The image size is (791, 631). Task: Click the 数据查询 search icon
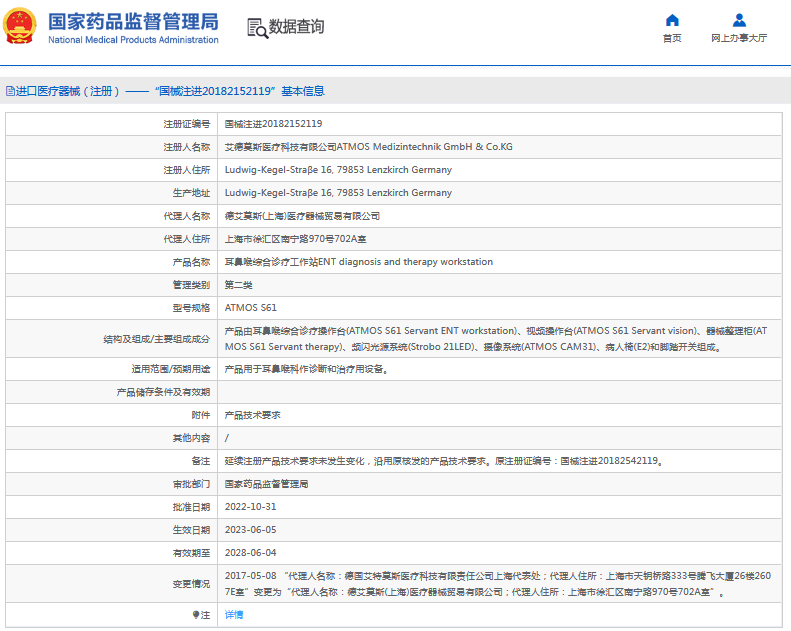click(257, 28)
